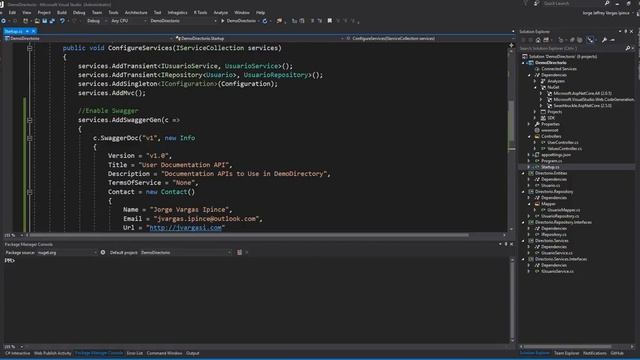Open the Edit menu
Screen dimensions: 640x360
pos(12,13)
